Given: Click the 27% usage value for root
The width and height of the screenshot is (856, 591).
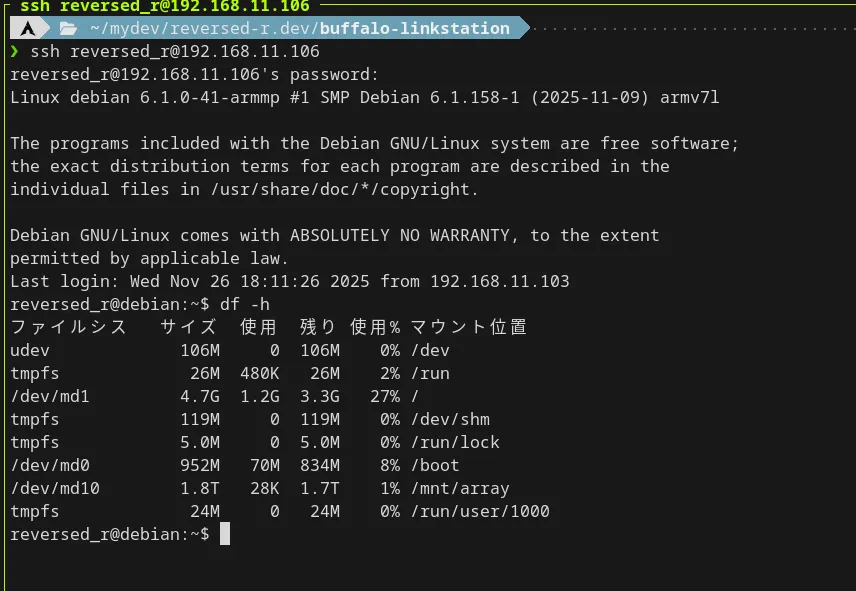Looking at the screenshot, I should [385, 396].
